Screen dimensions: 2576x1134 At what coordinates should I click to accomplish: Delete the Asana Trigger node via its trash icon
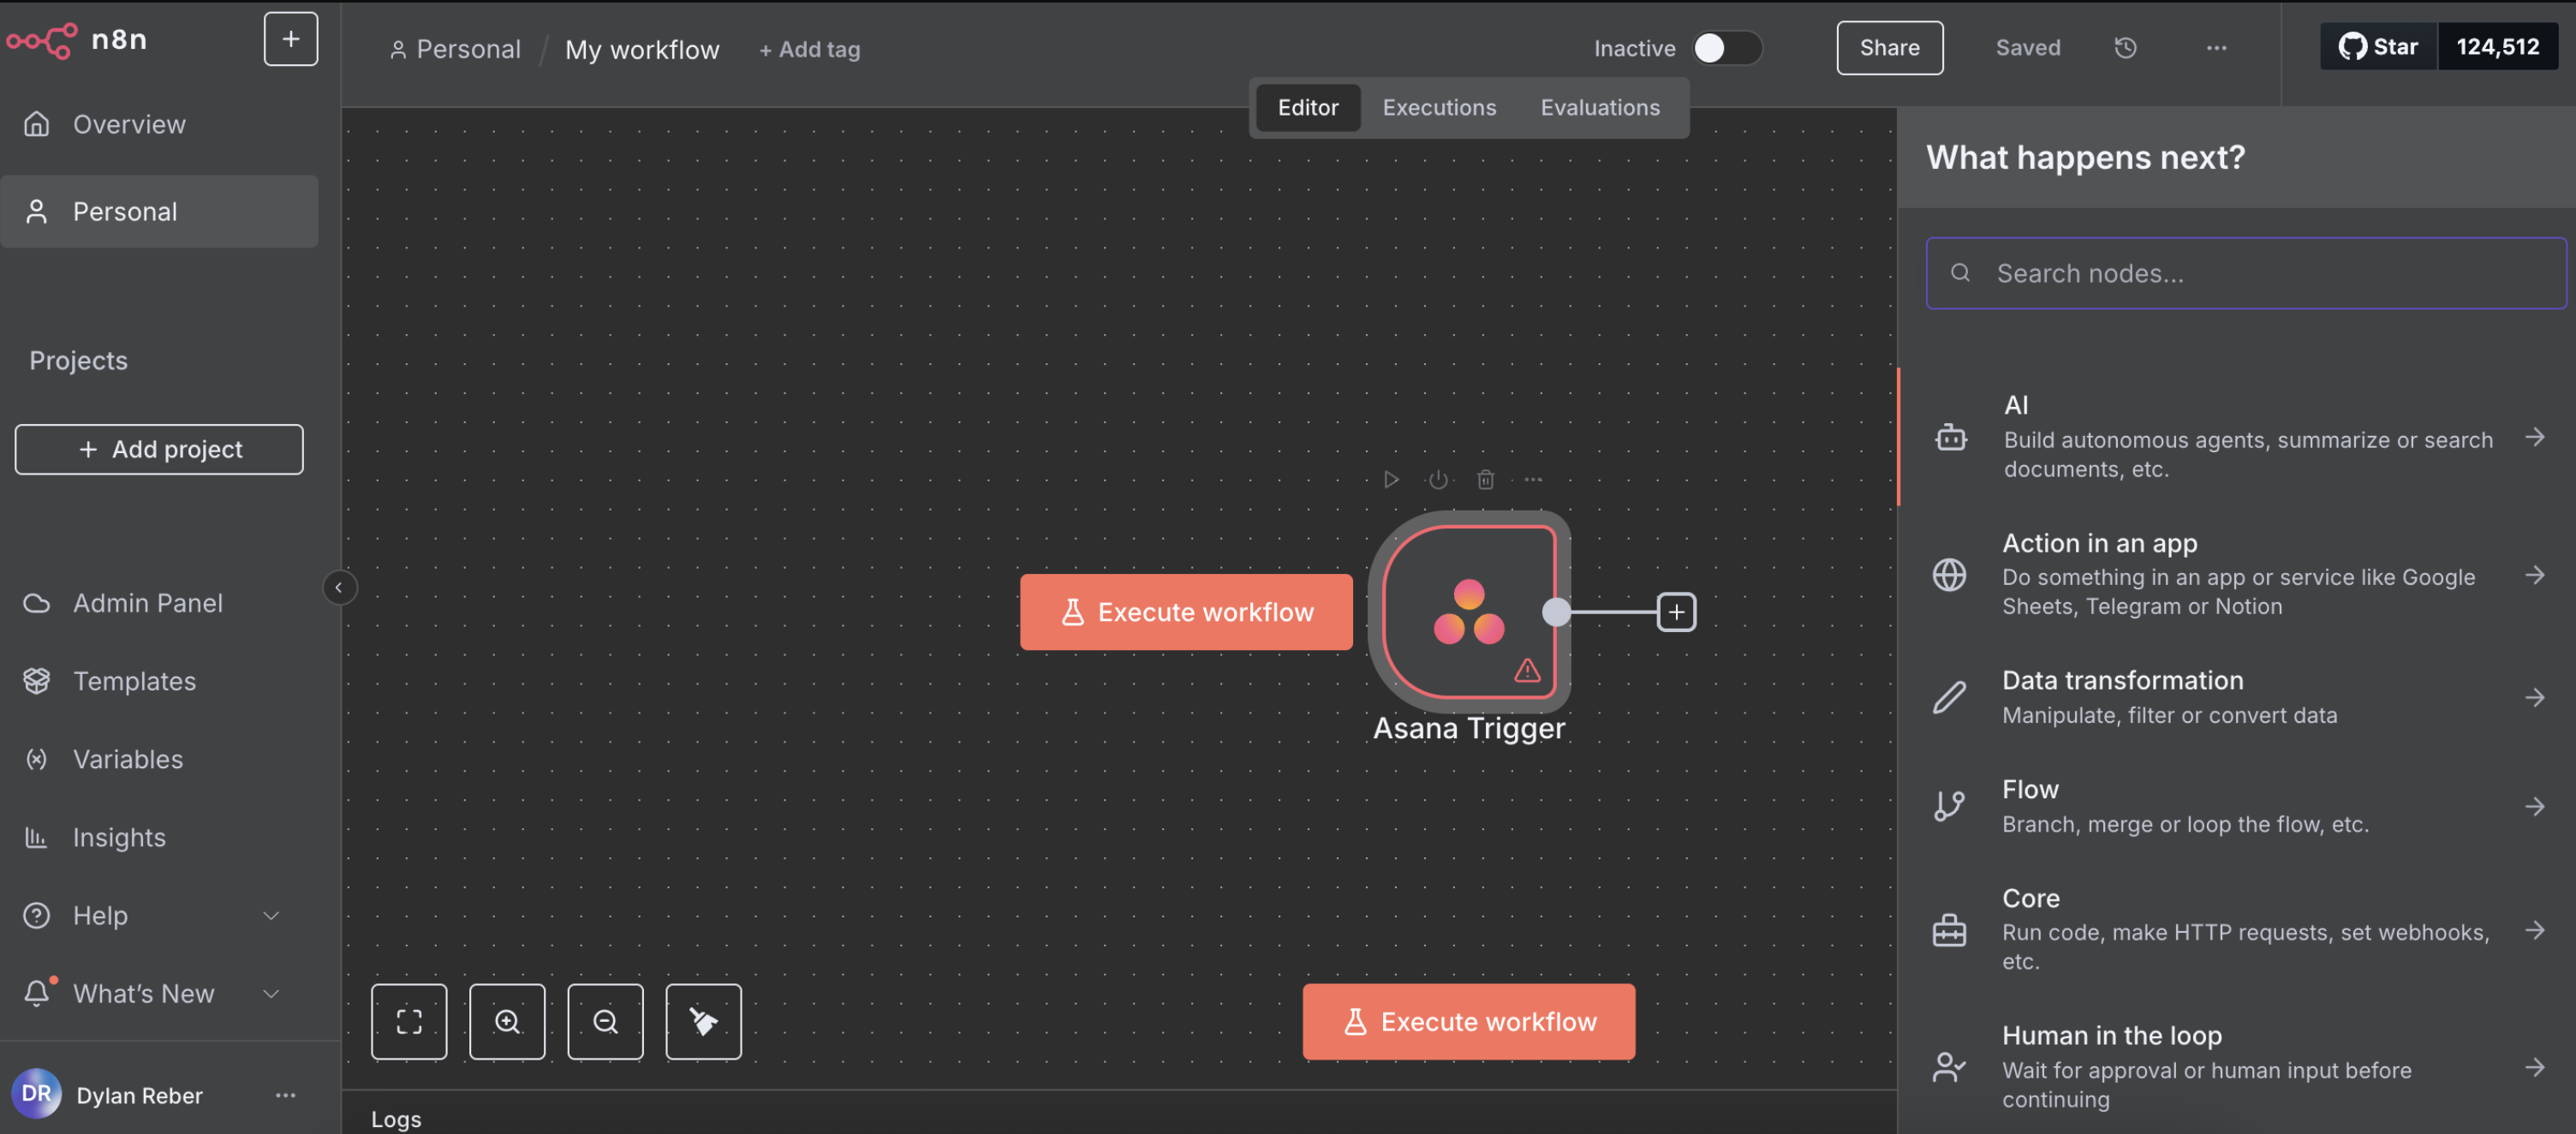pyautogui.click(x=1486, y=480)
